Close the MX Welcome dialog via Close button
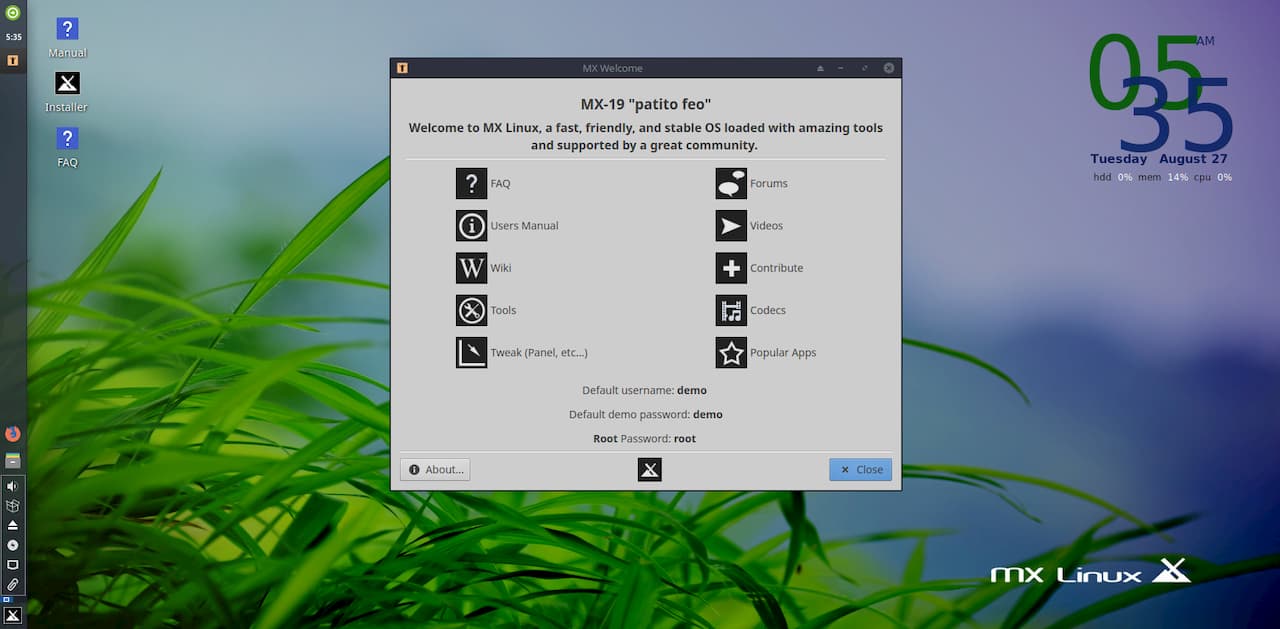1280x629 pixels. click(x=860, y=470)
